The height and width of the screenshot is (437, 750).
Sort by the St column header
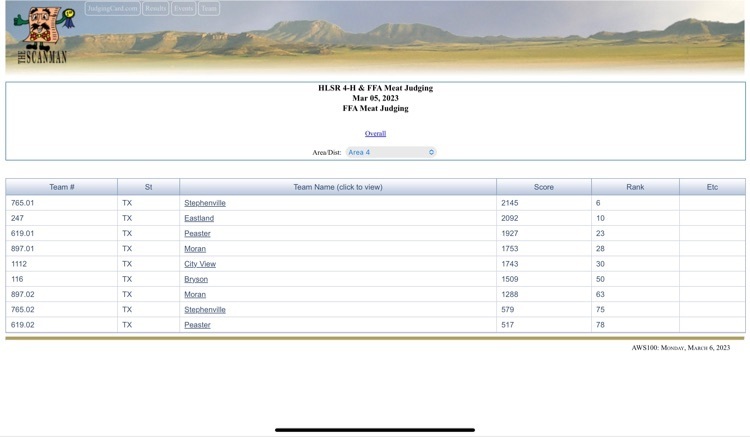(148, 187)
